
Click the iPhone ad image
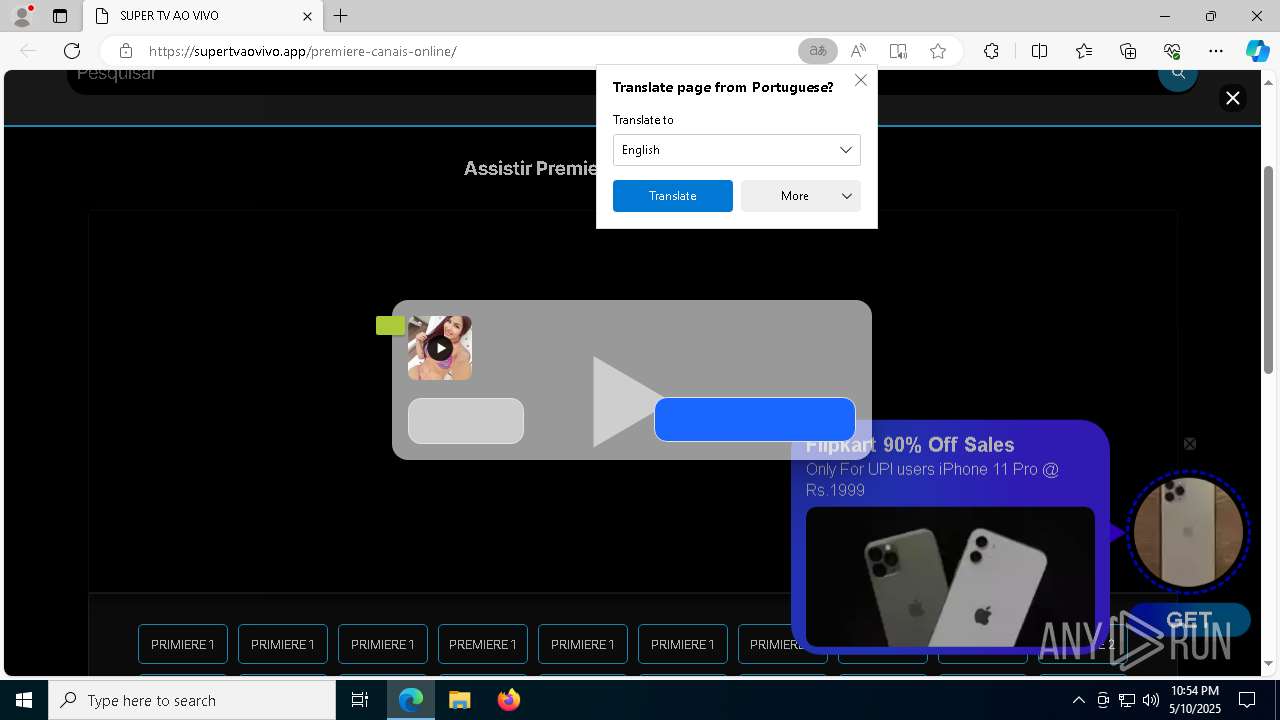click(x=950, y=577)
